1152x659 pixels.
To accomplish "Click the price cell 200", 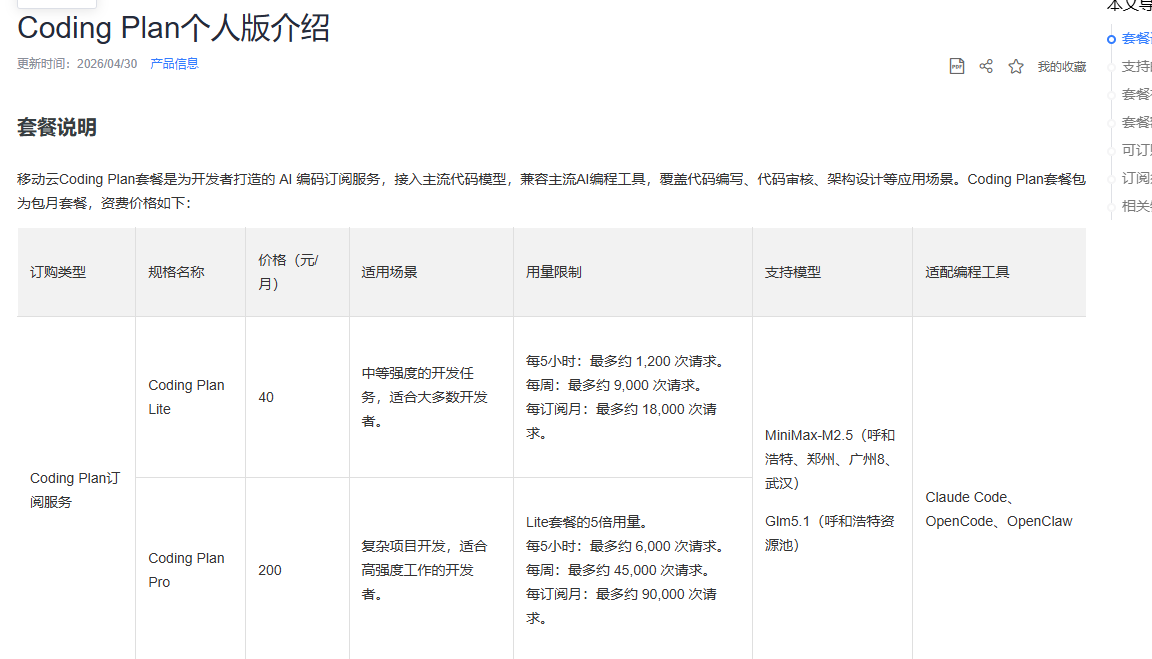I will tap(298, 570).
